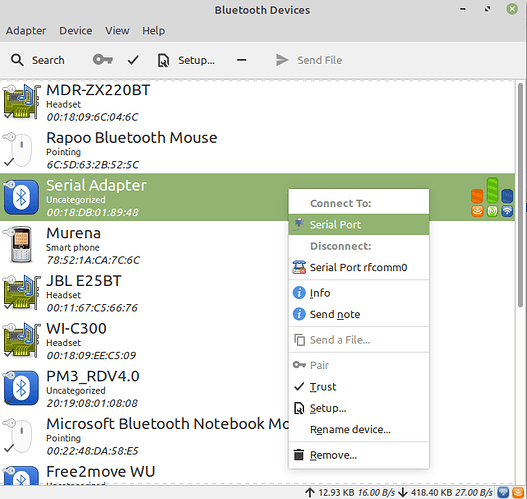Viewport: 527px width, 499px height.
Task: Connect to Serial Port
Action: [x=359, y=224]
